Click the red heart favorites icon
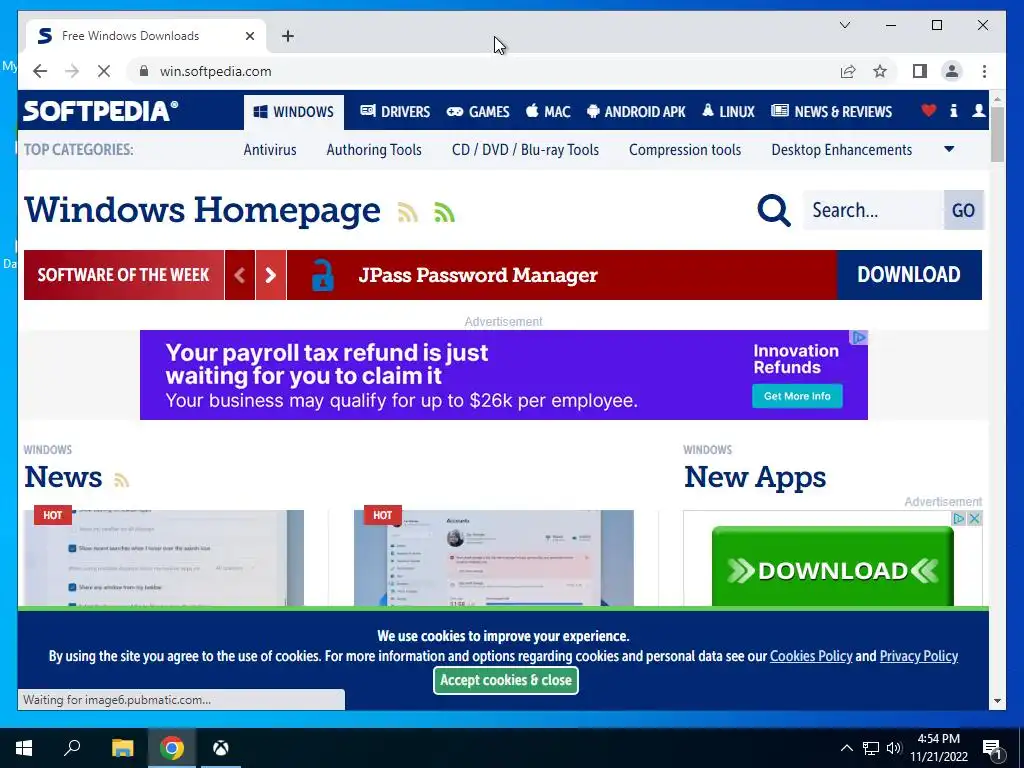This screenshot has width=1024, height=768. click(929, 111)
